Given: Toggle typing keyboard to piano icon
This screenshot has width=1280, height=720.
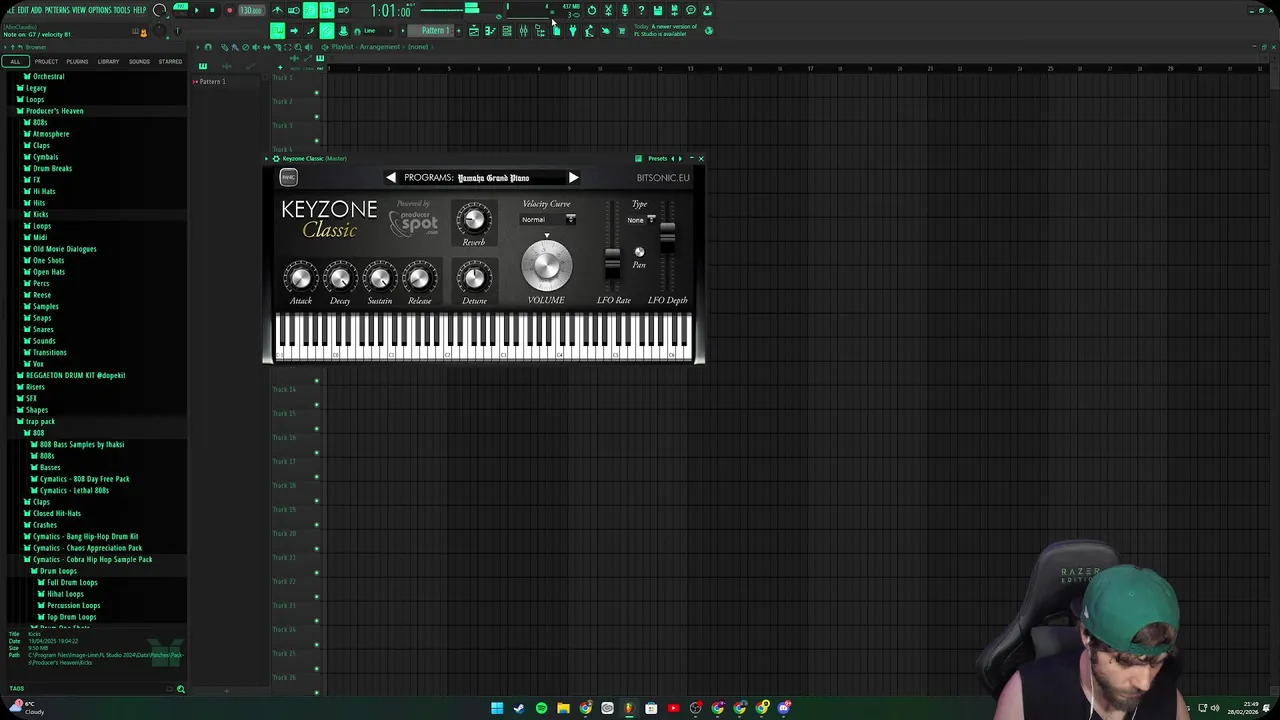Looking at the screenshot, I should point(277,31).
